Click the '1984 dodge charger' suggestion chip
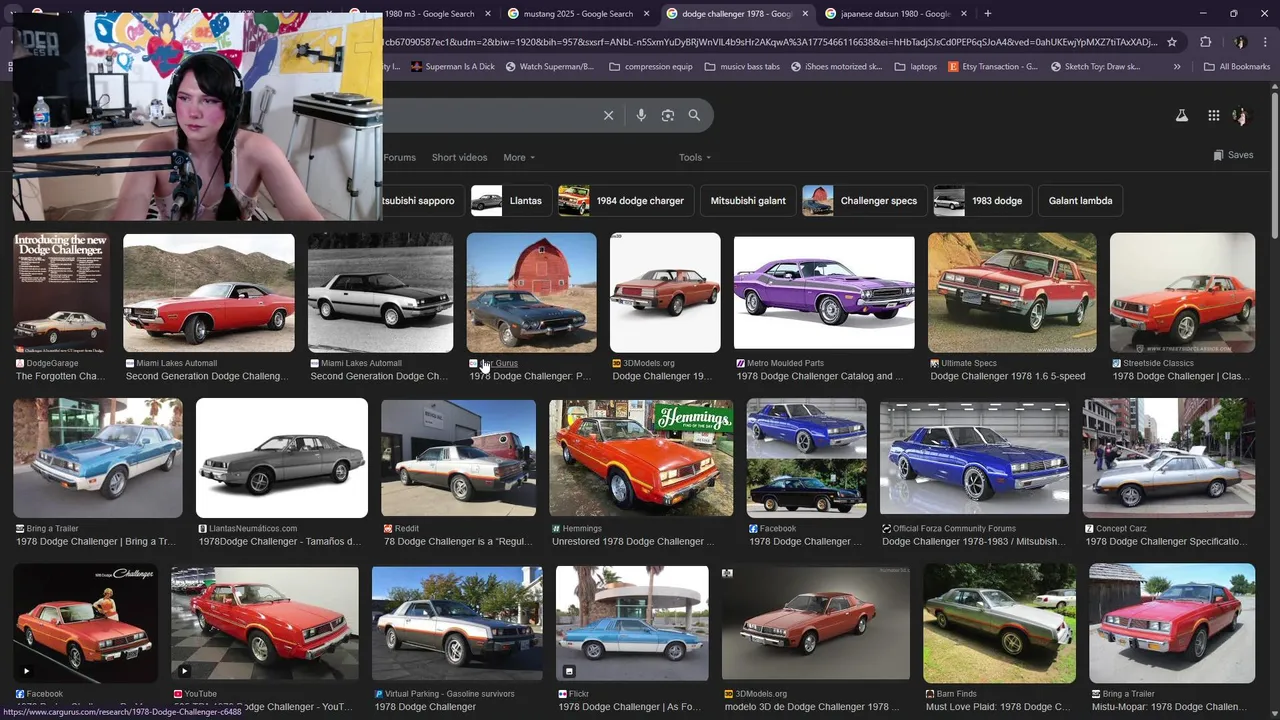The height and width of the screenshot is (720, 1280). pyautogui.click(x=624, y=200)
